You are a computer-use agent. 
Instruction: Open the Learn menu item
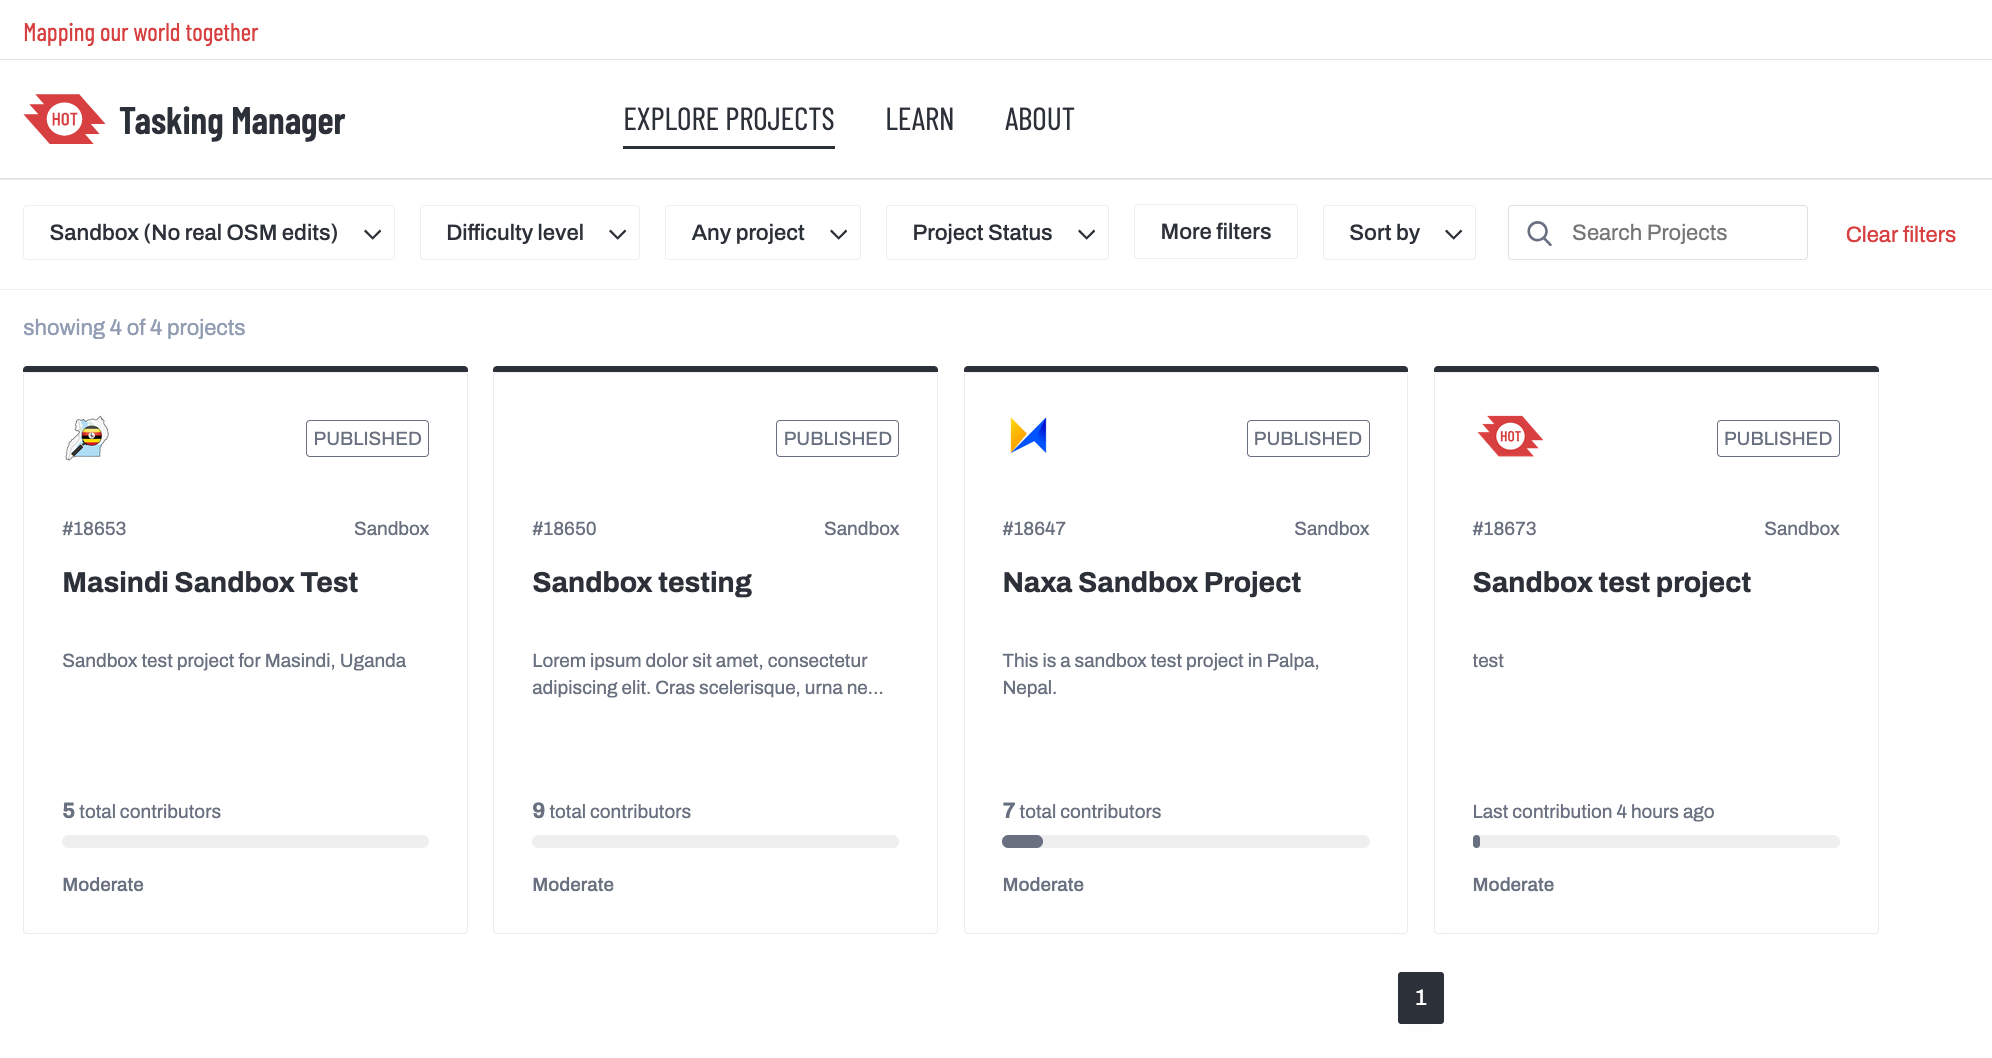click(920, 120)
